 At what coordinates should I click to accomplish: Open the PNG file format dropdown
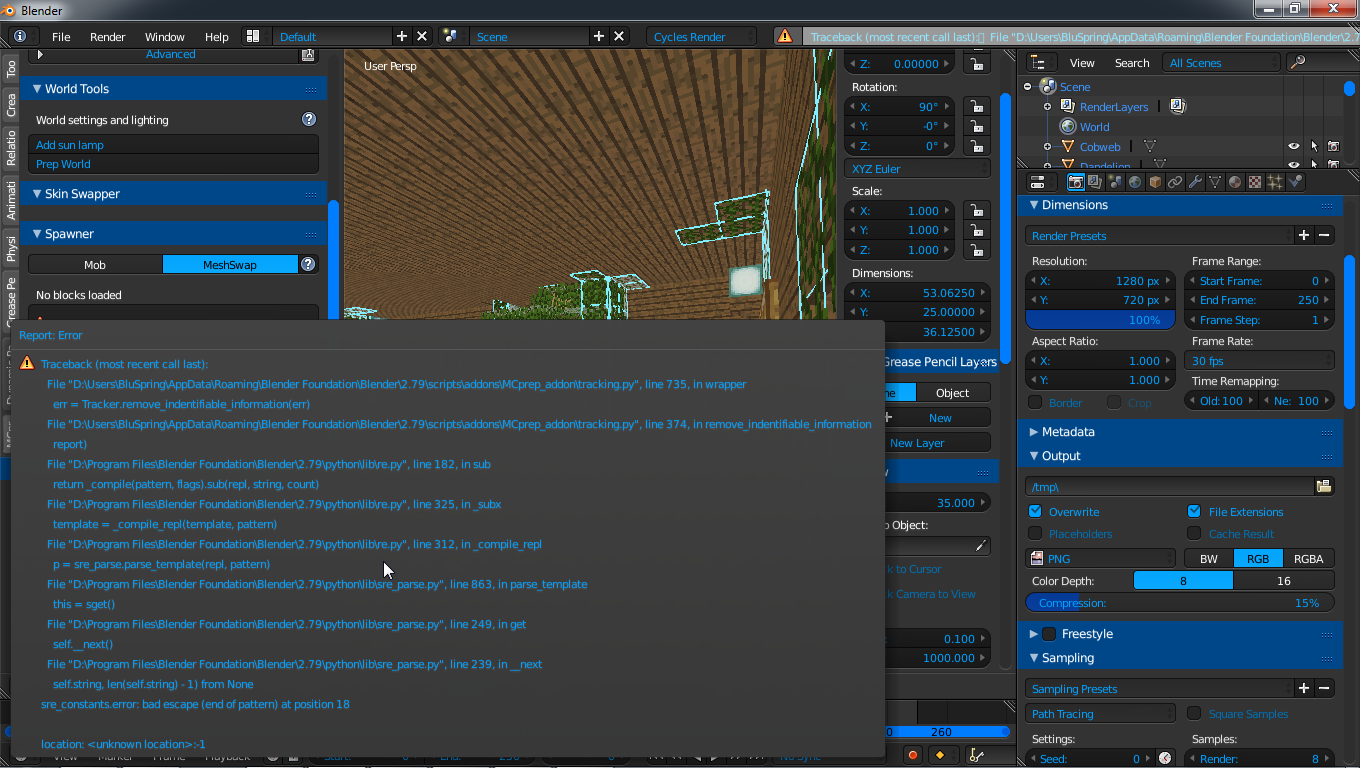(x=1100, y=559)
